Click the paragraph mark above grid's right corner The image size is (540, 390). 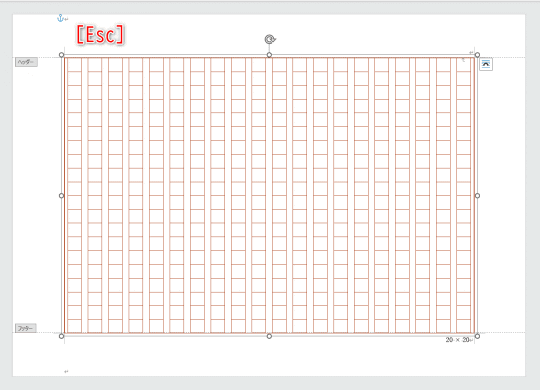click(471, 52)
